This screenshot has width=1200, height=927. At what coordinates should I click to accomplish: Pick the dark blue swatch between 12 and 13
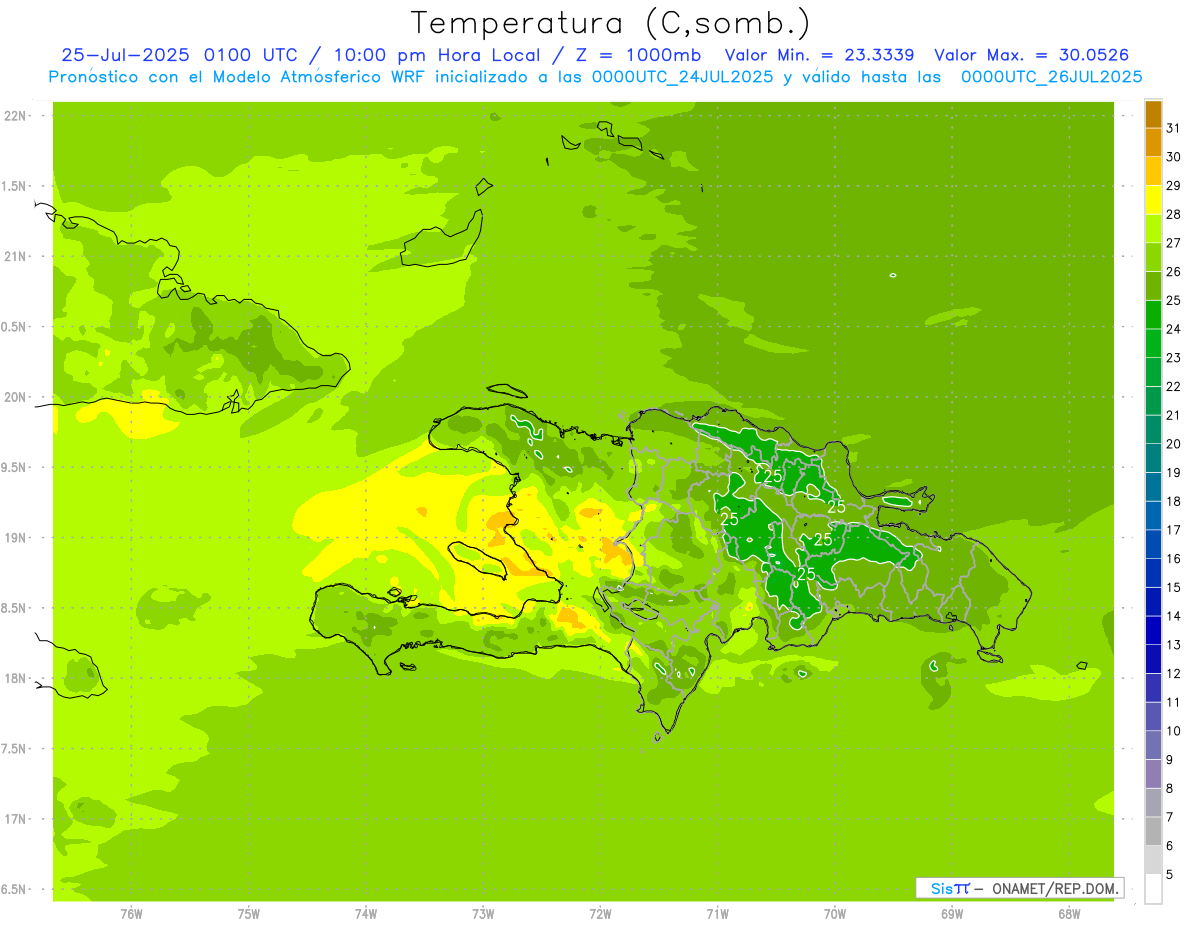pos(1153,659)
